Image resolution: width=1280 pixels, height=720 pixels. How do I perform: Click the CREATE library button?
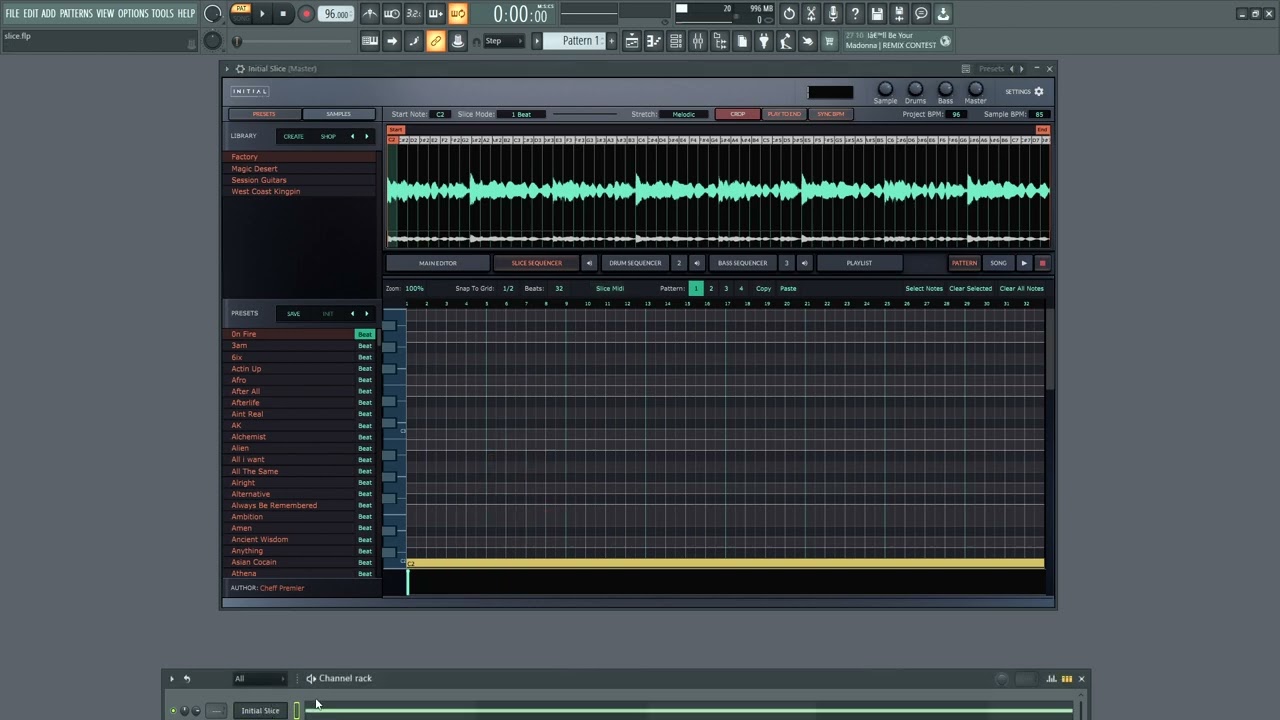coord(293,136)
